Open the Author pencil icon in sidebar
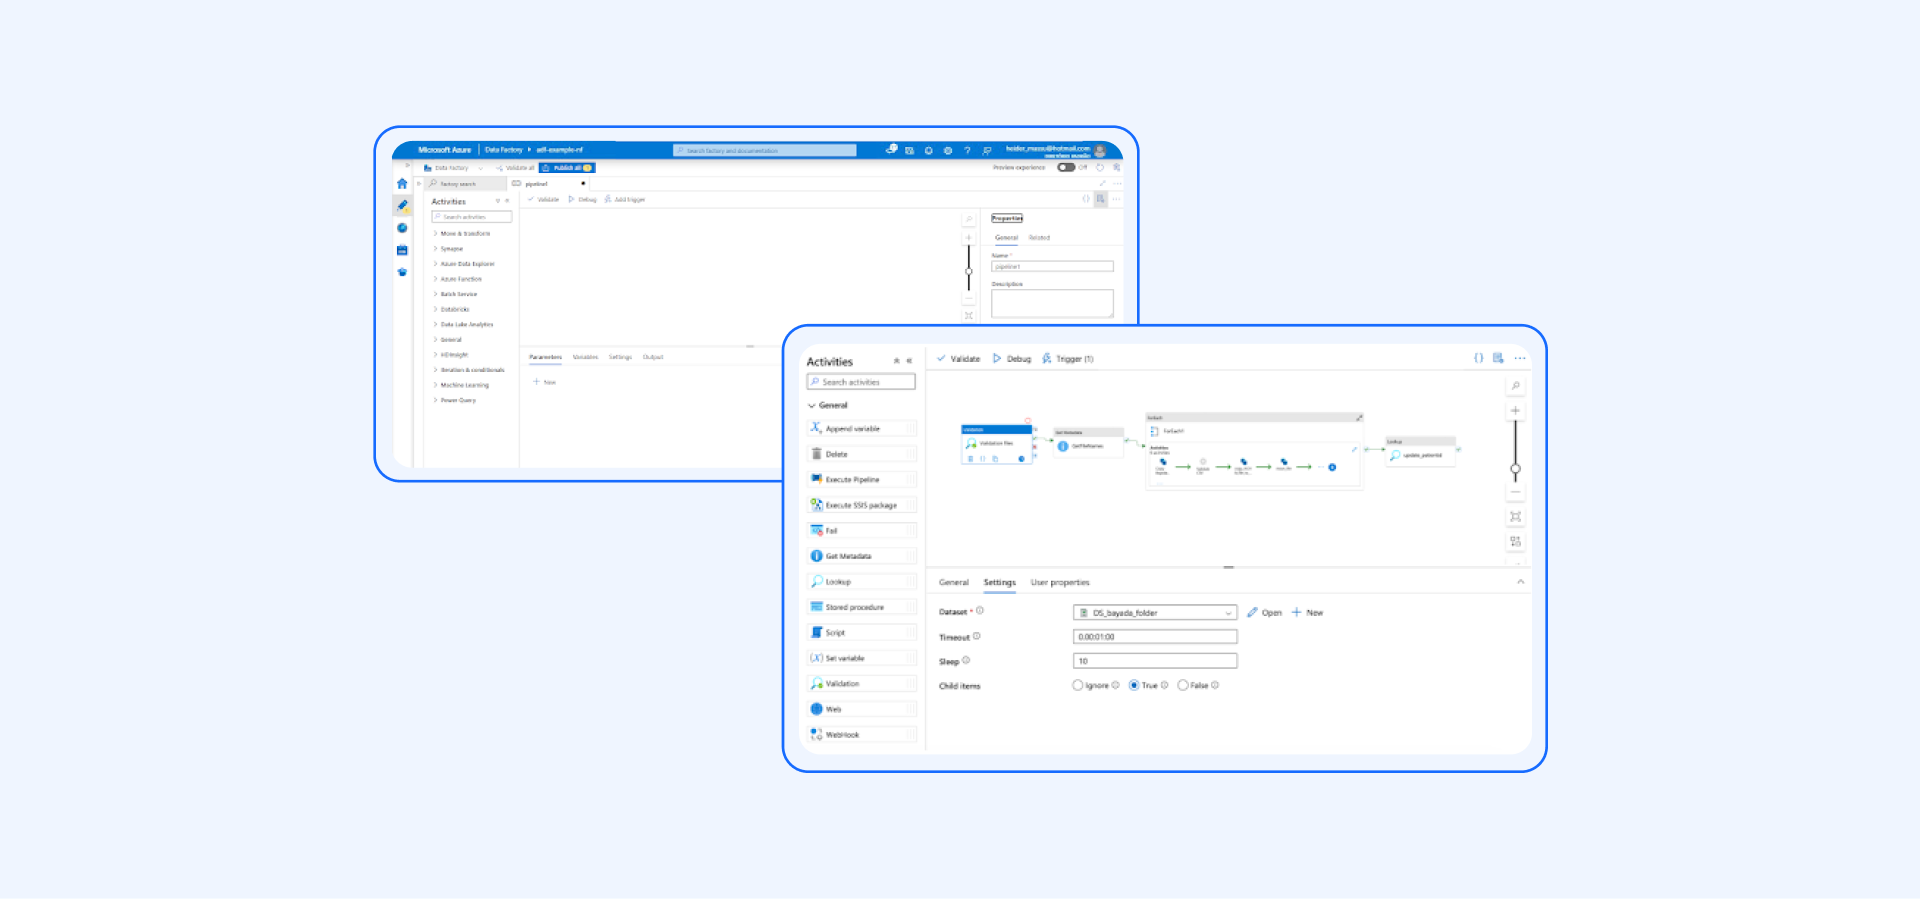This screenshot has width=1920, height=899. (402, 205)
